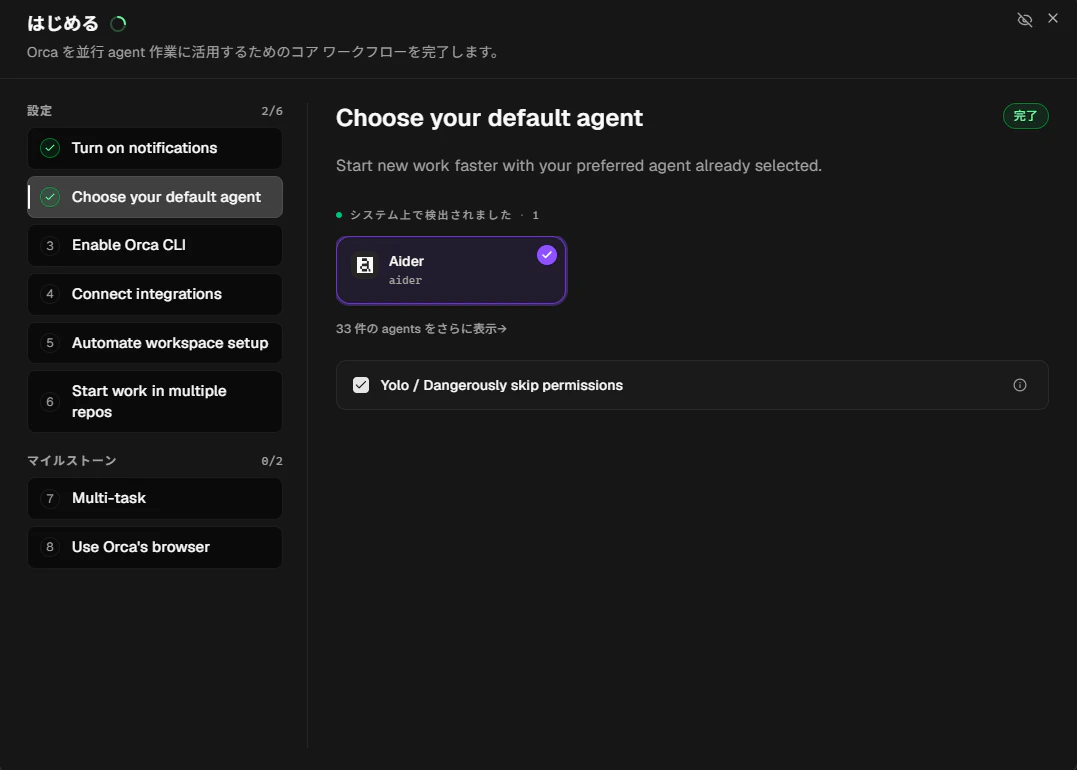This screenshot has height=770, width=1077.
Task: Click the 0/2 milestone count
Action: [271, 461]
